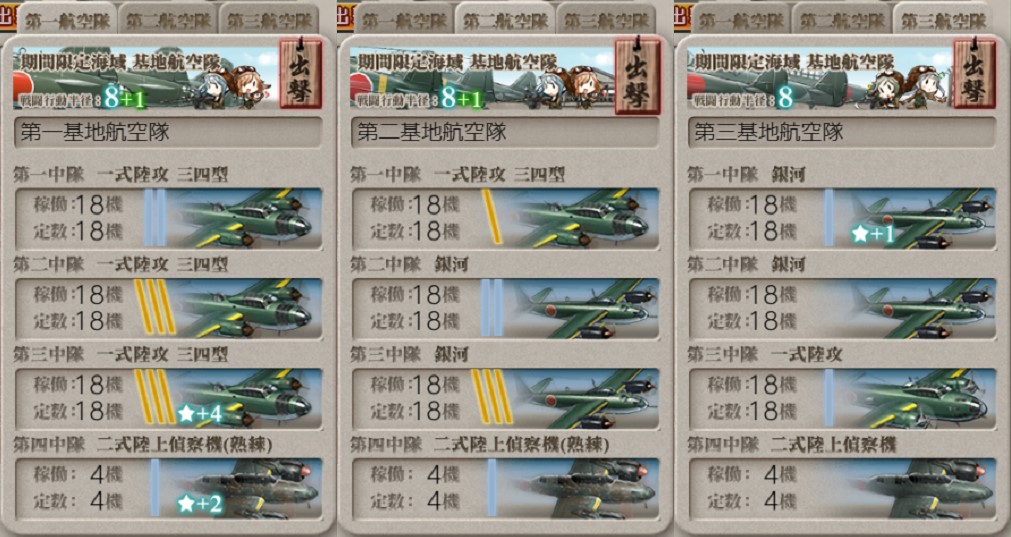1011x537 pixels.
Task: Click the first squadron banner with combat radius 8+1
Action: coord(145,77)
